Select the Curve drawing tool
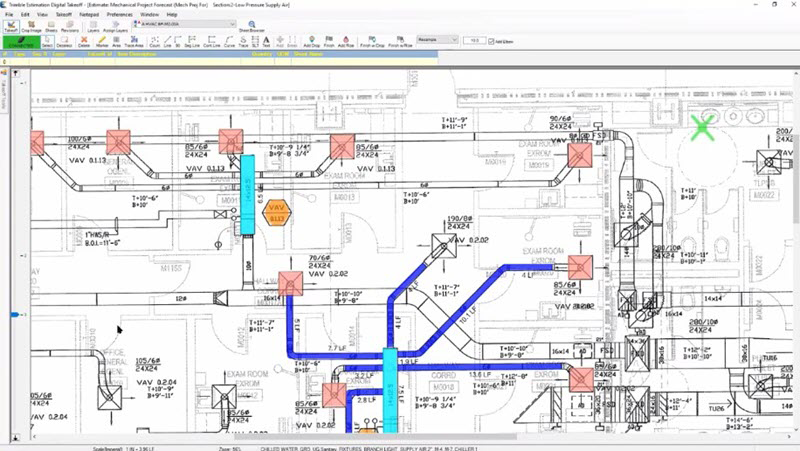 pos(229,42)
